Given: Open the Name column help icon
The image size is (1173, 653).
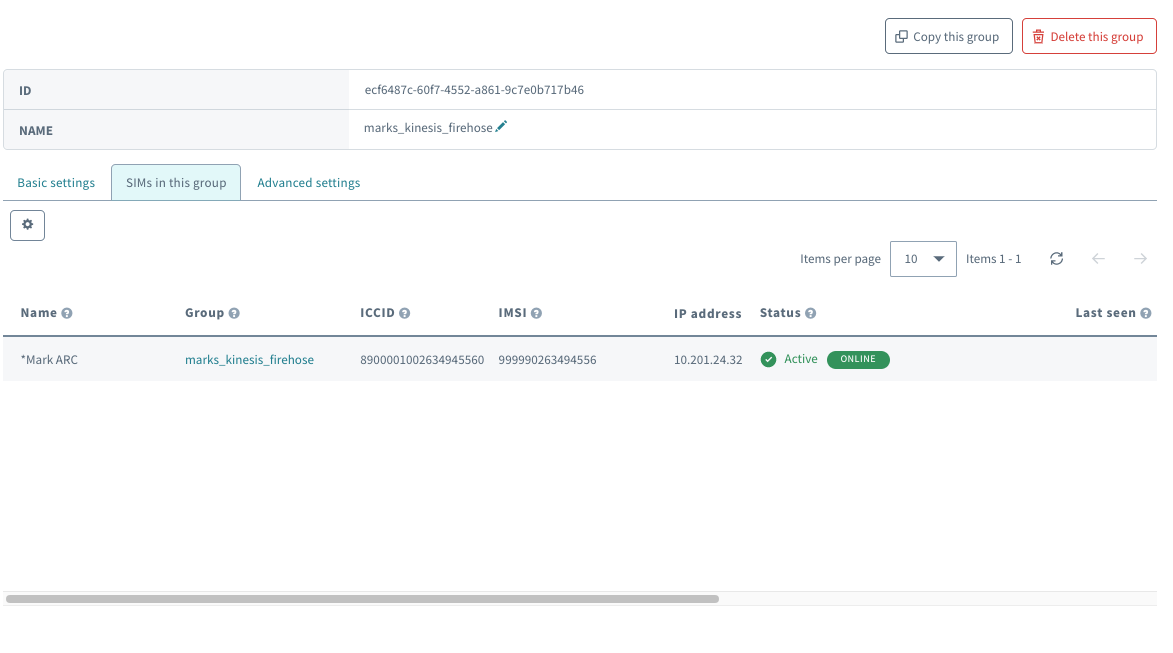Looking at the screenshot, I should coord(67,312).
